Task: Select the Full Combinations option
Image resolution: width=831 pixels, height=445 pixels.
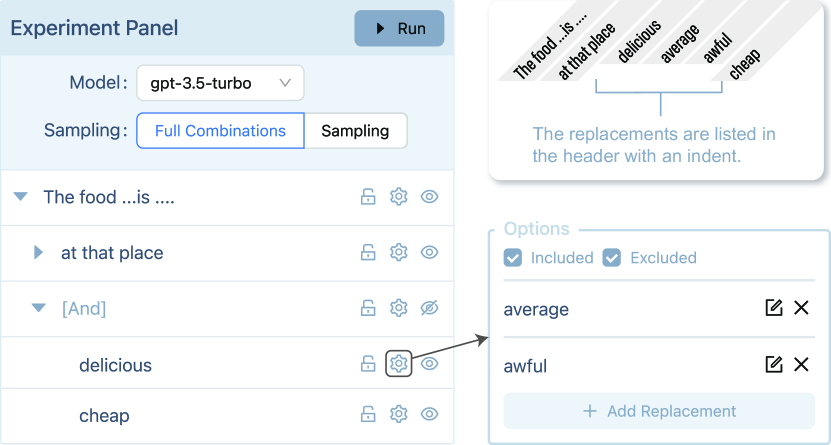Action: point(220,131)
